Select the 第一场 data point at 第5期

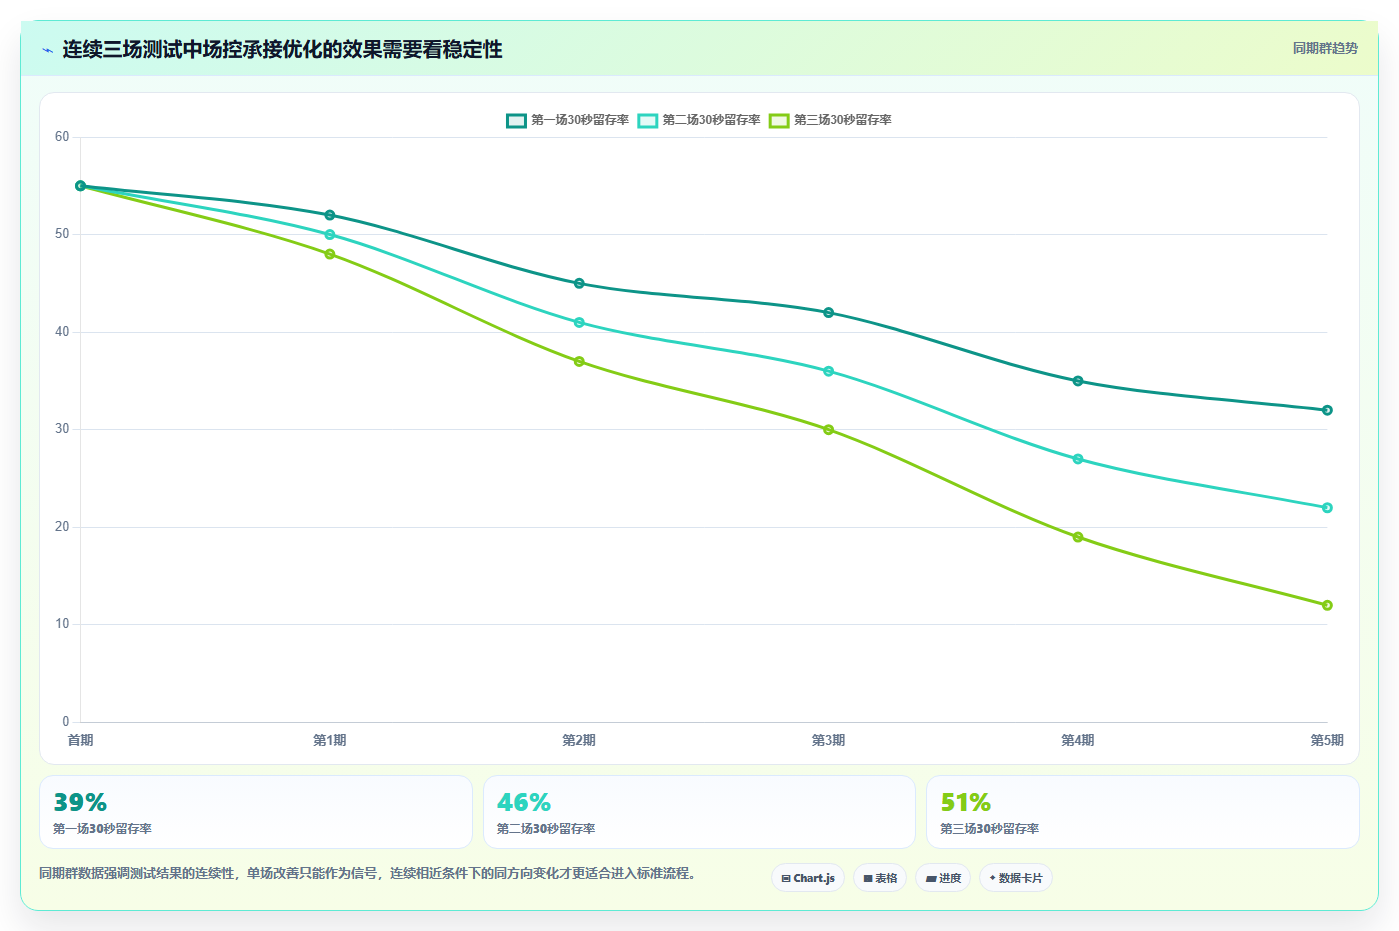(x=1327, y=410)
